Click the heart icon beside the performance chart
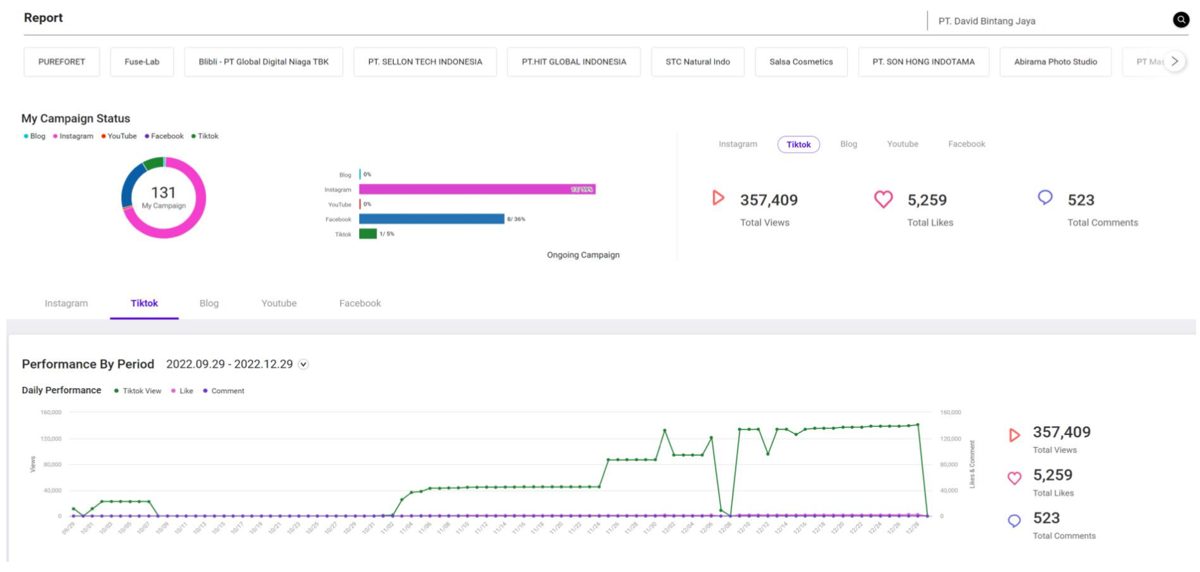1200x572 pixels. (1014, 478)
